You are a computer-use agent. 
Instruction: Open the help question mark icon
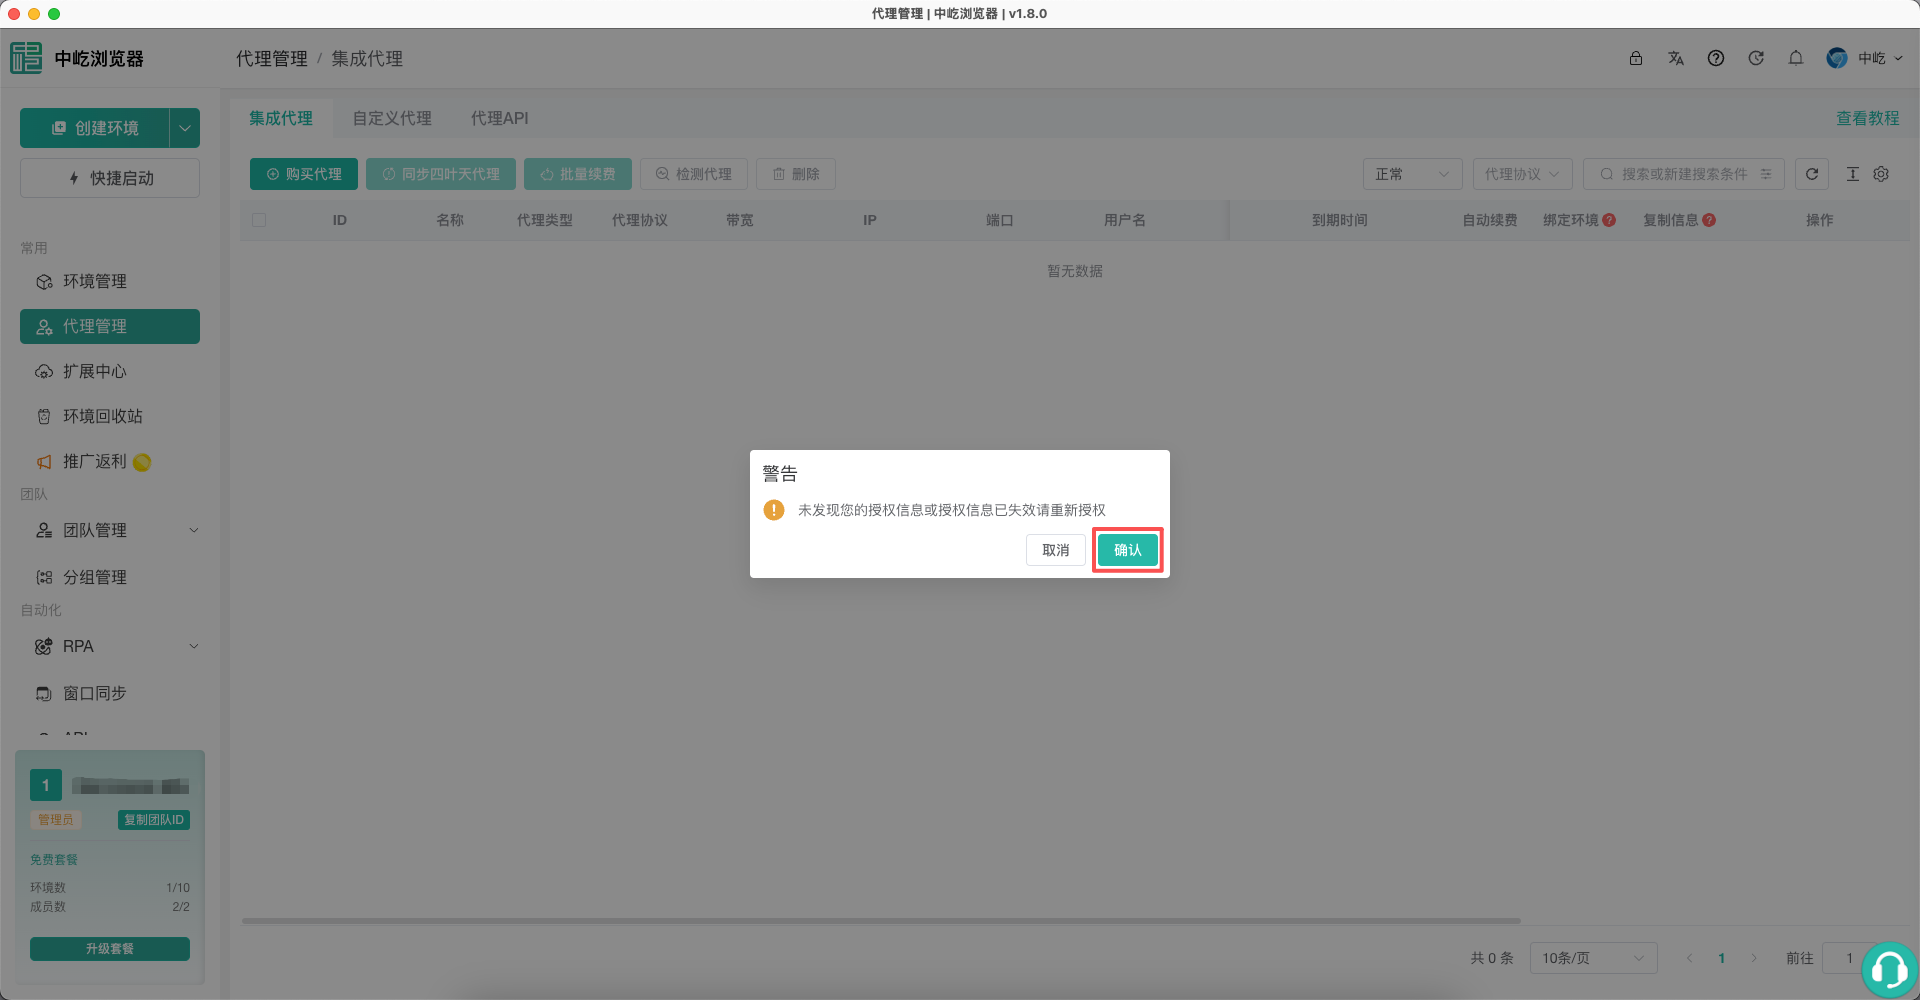pos(1716,58)
